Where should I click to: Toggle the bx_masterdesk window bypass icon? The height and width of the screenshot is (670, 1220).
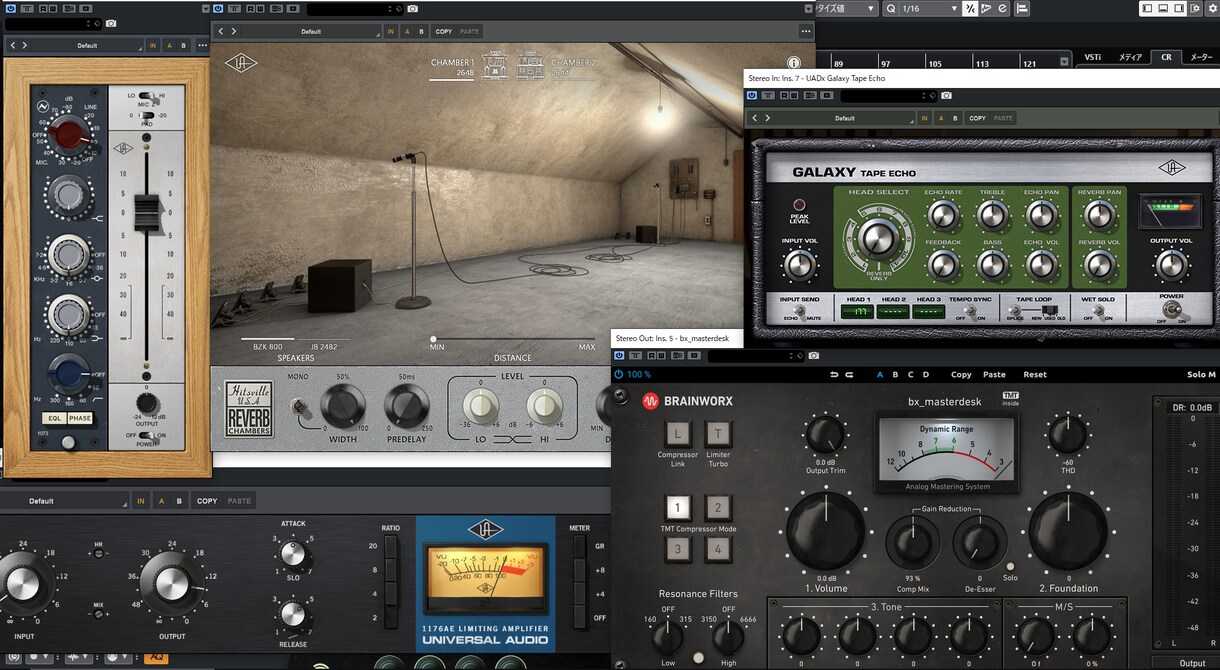coord(619,355)
